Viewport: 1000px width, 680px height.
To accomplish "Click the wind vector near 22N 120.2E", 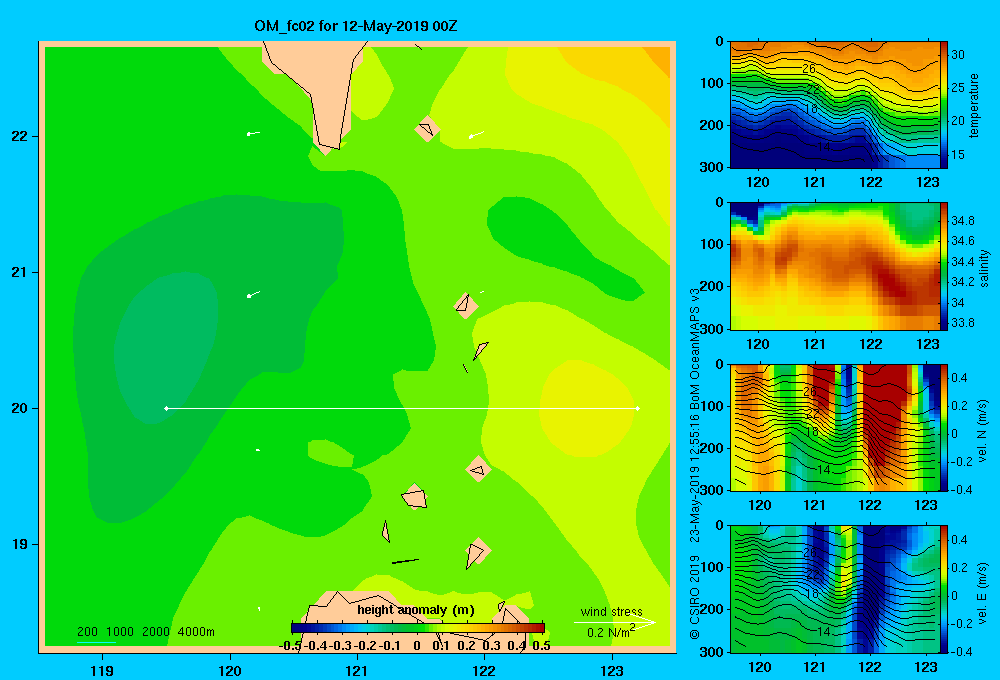I will coord(253,133).
